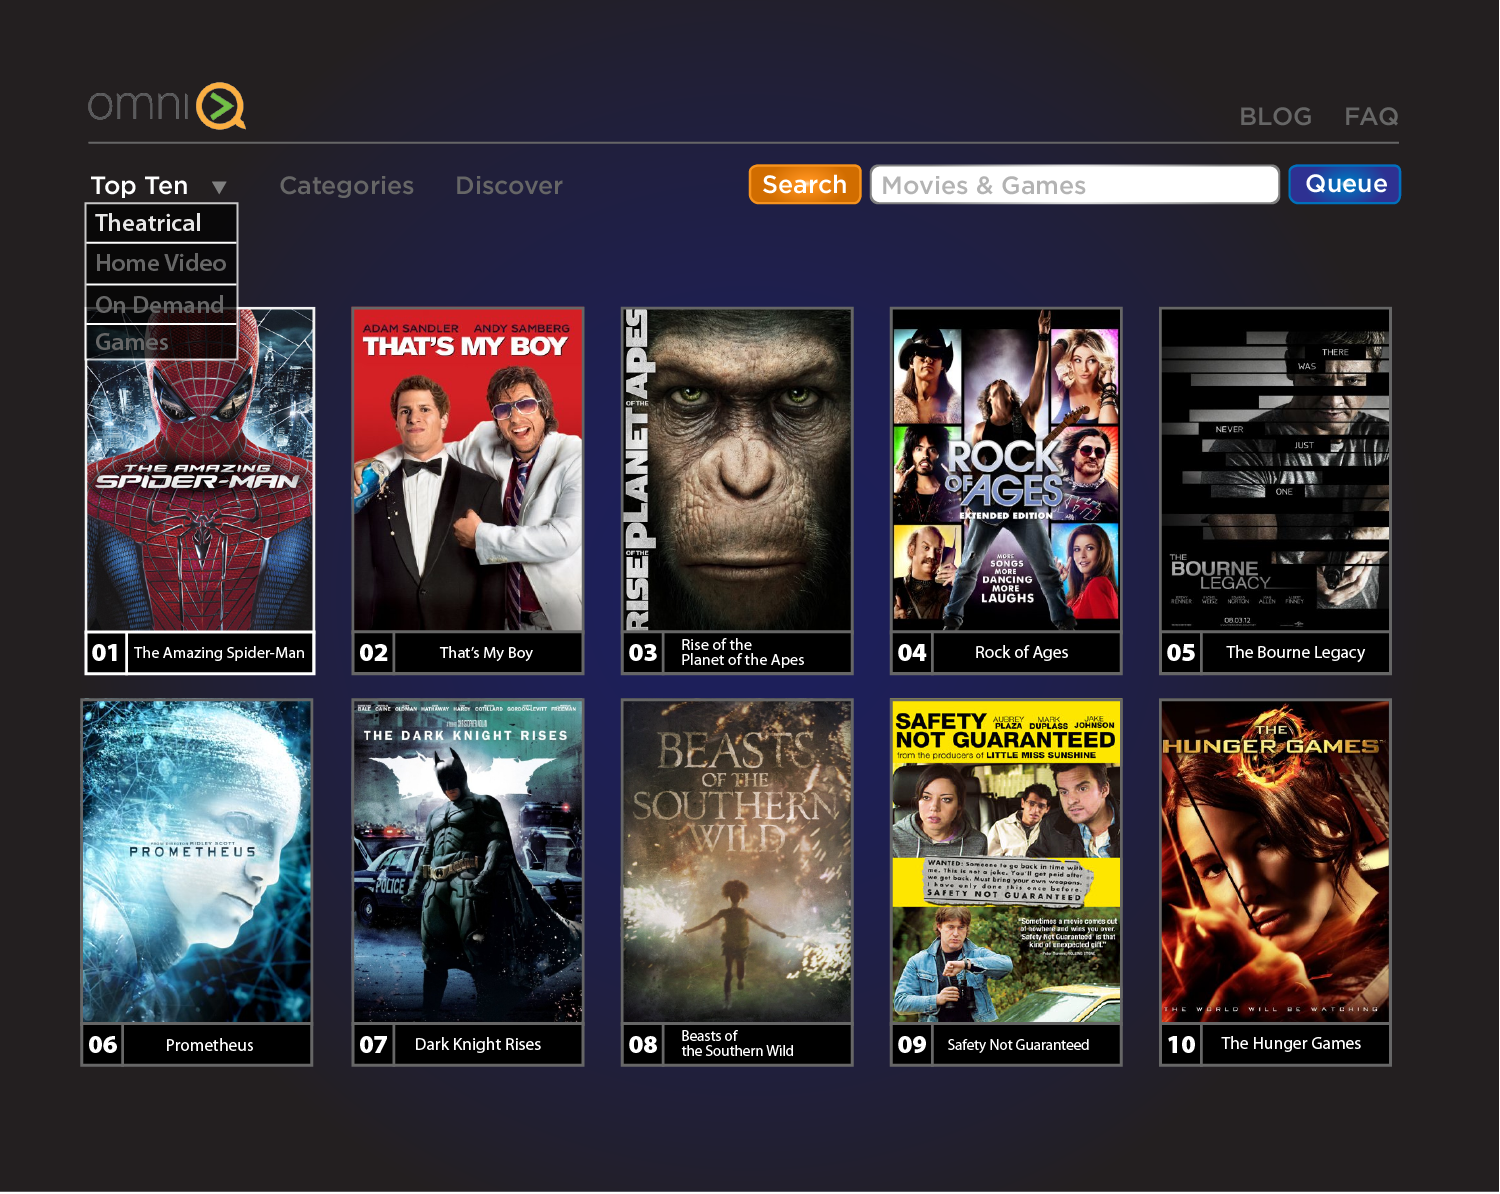Select the Prometheus poster
1500x1194 pixels.
[197, 861]
